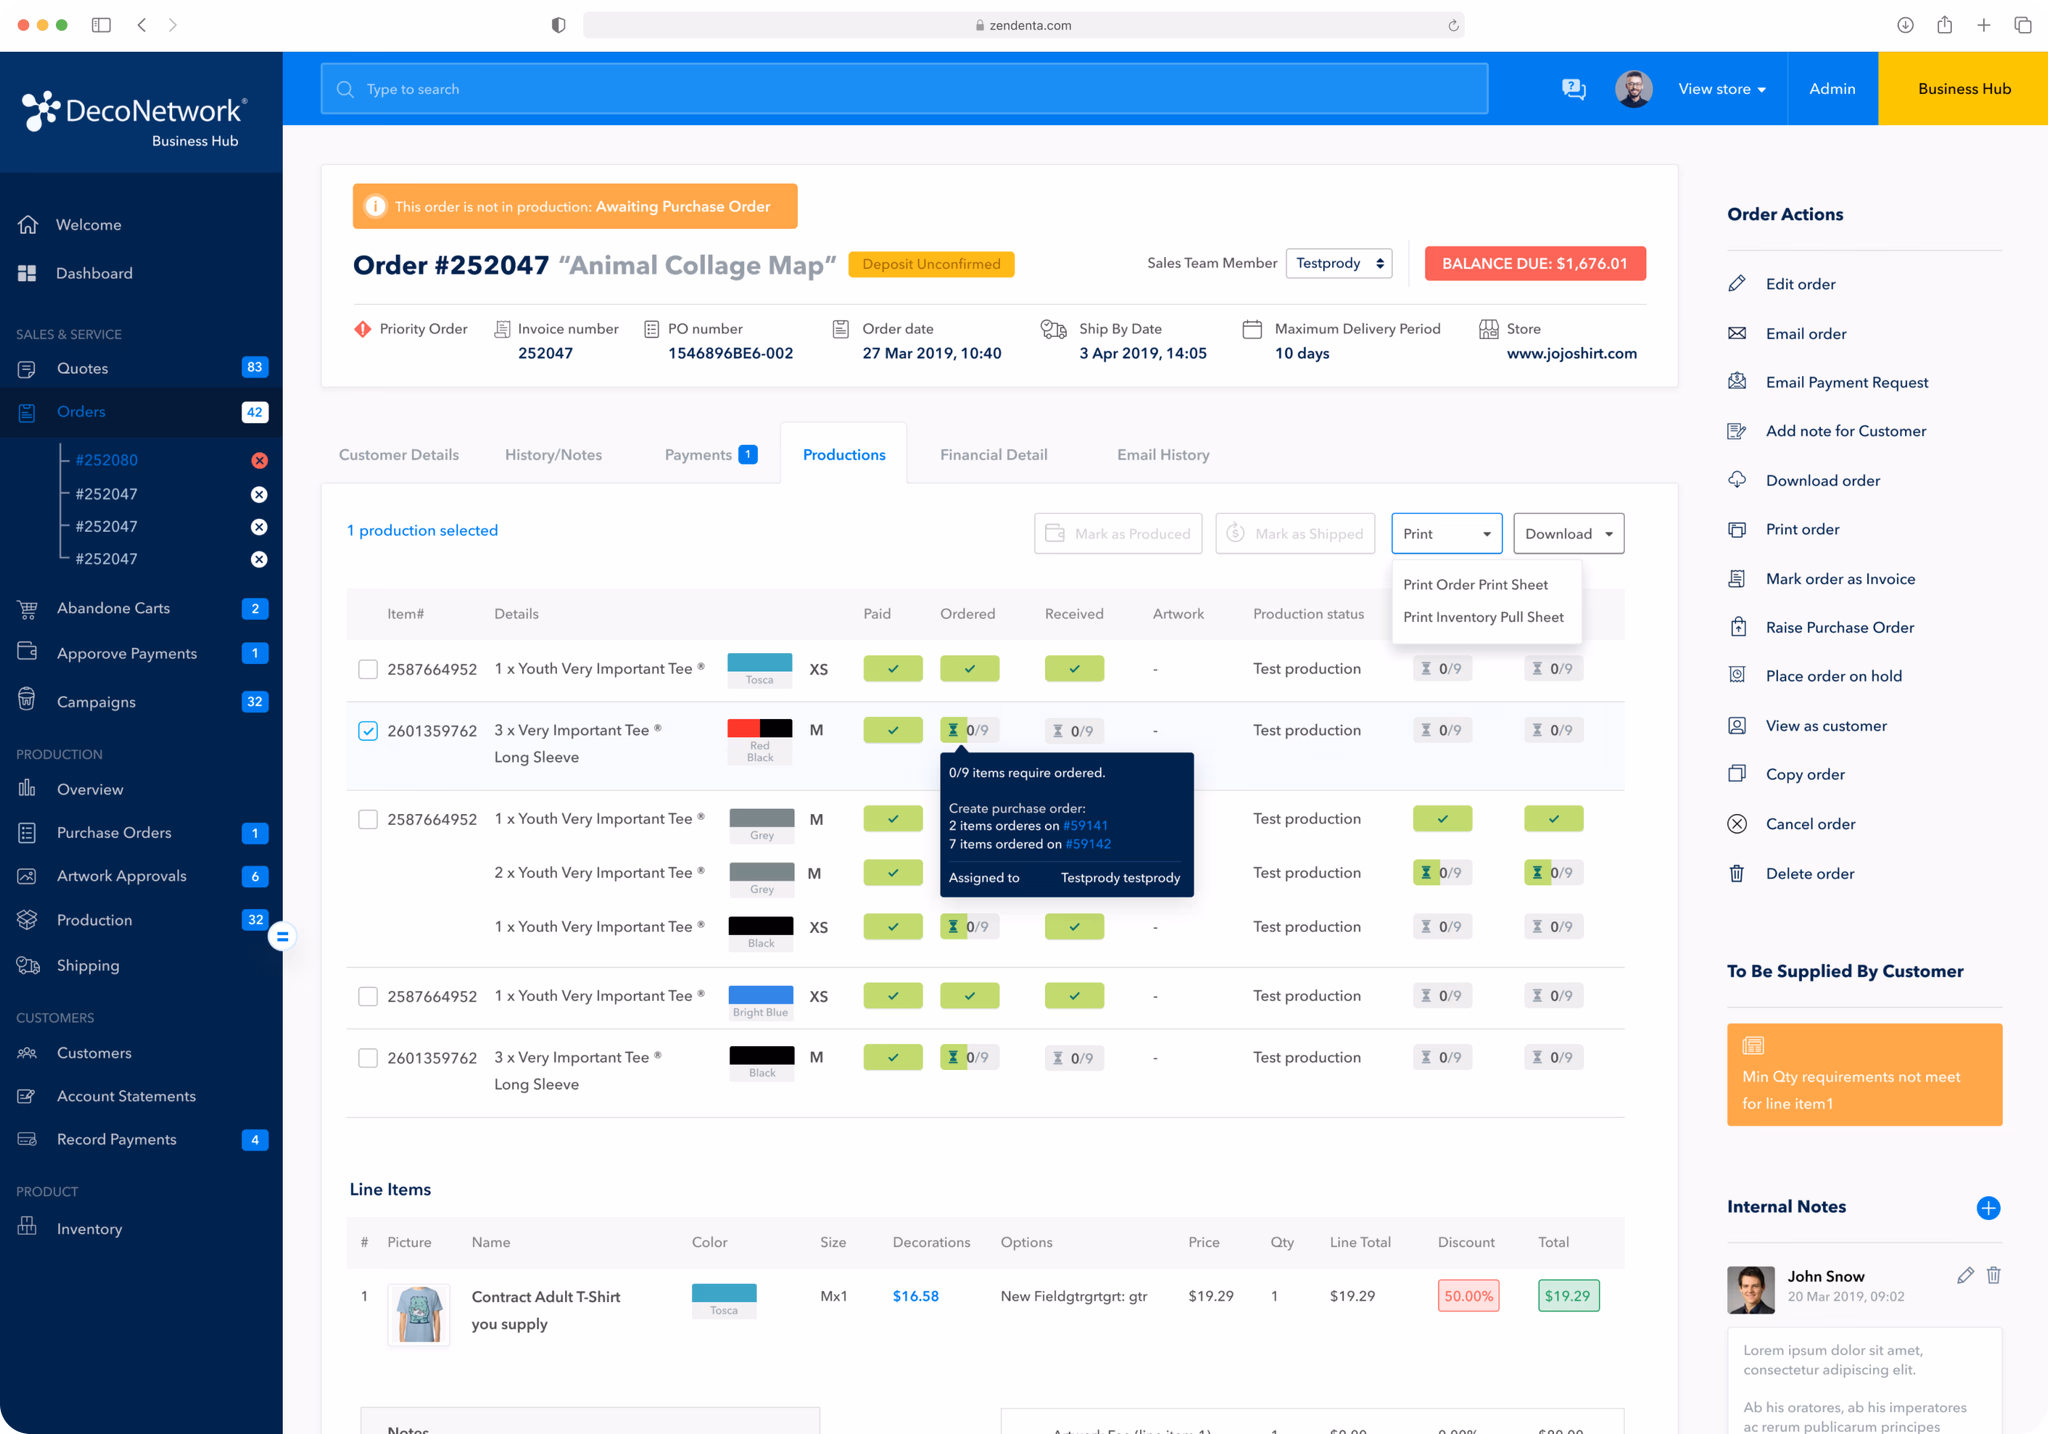Change the Sales Team Member Testprody selector
2048x1434 pixels.
tap(1338, 263)
